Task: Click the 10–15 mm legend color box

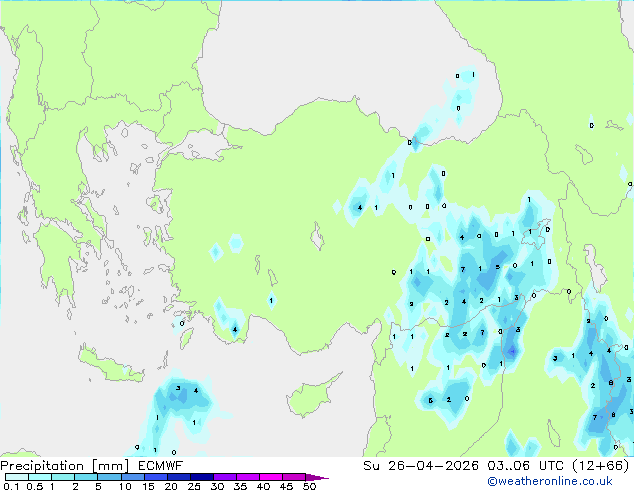Action: coord(132,477)
